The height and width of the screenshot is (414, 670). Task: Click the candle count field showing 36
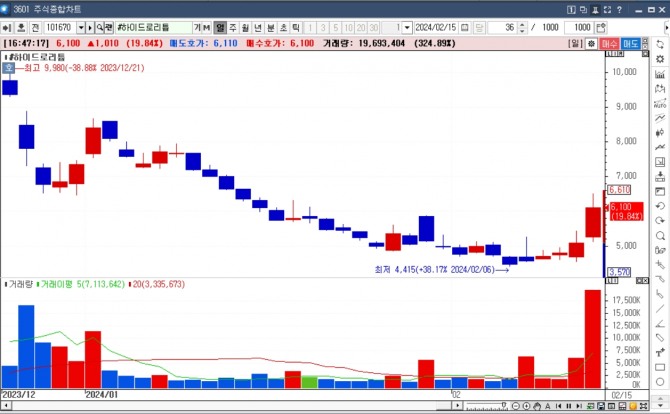(x=502, y=28)
